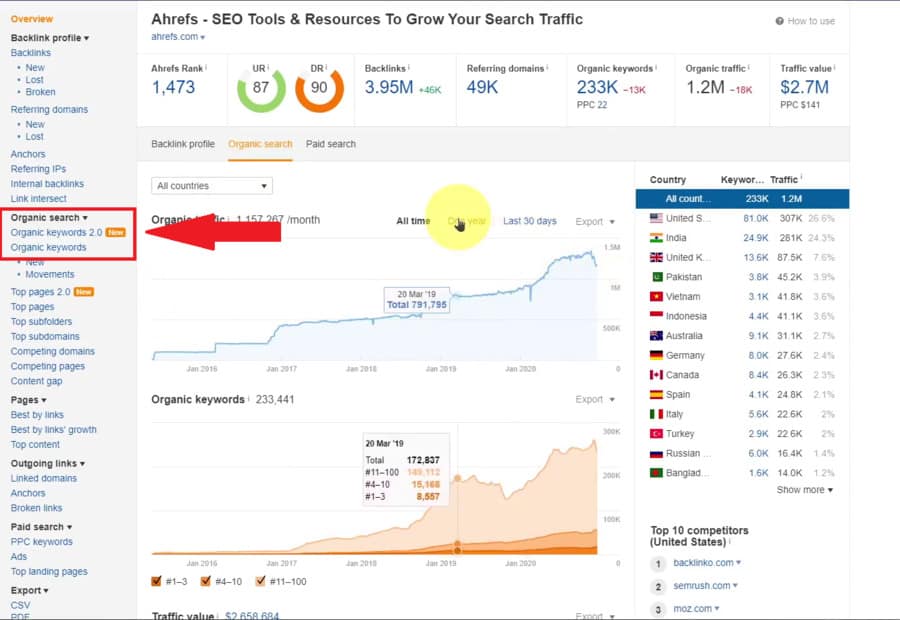
Task: Open moz.com competitor link
Action: click(x=692, y=609)
